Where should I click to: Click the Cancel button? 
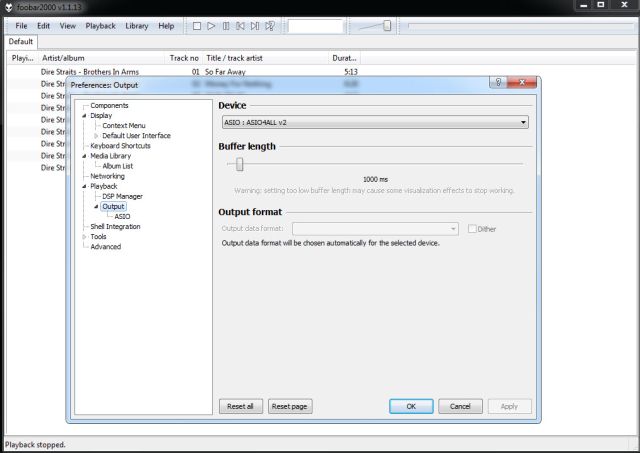[x=460, y=406]
